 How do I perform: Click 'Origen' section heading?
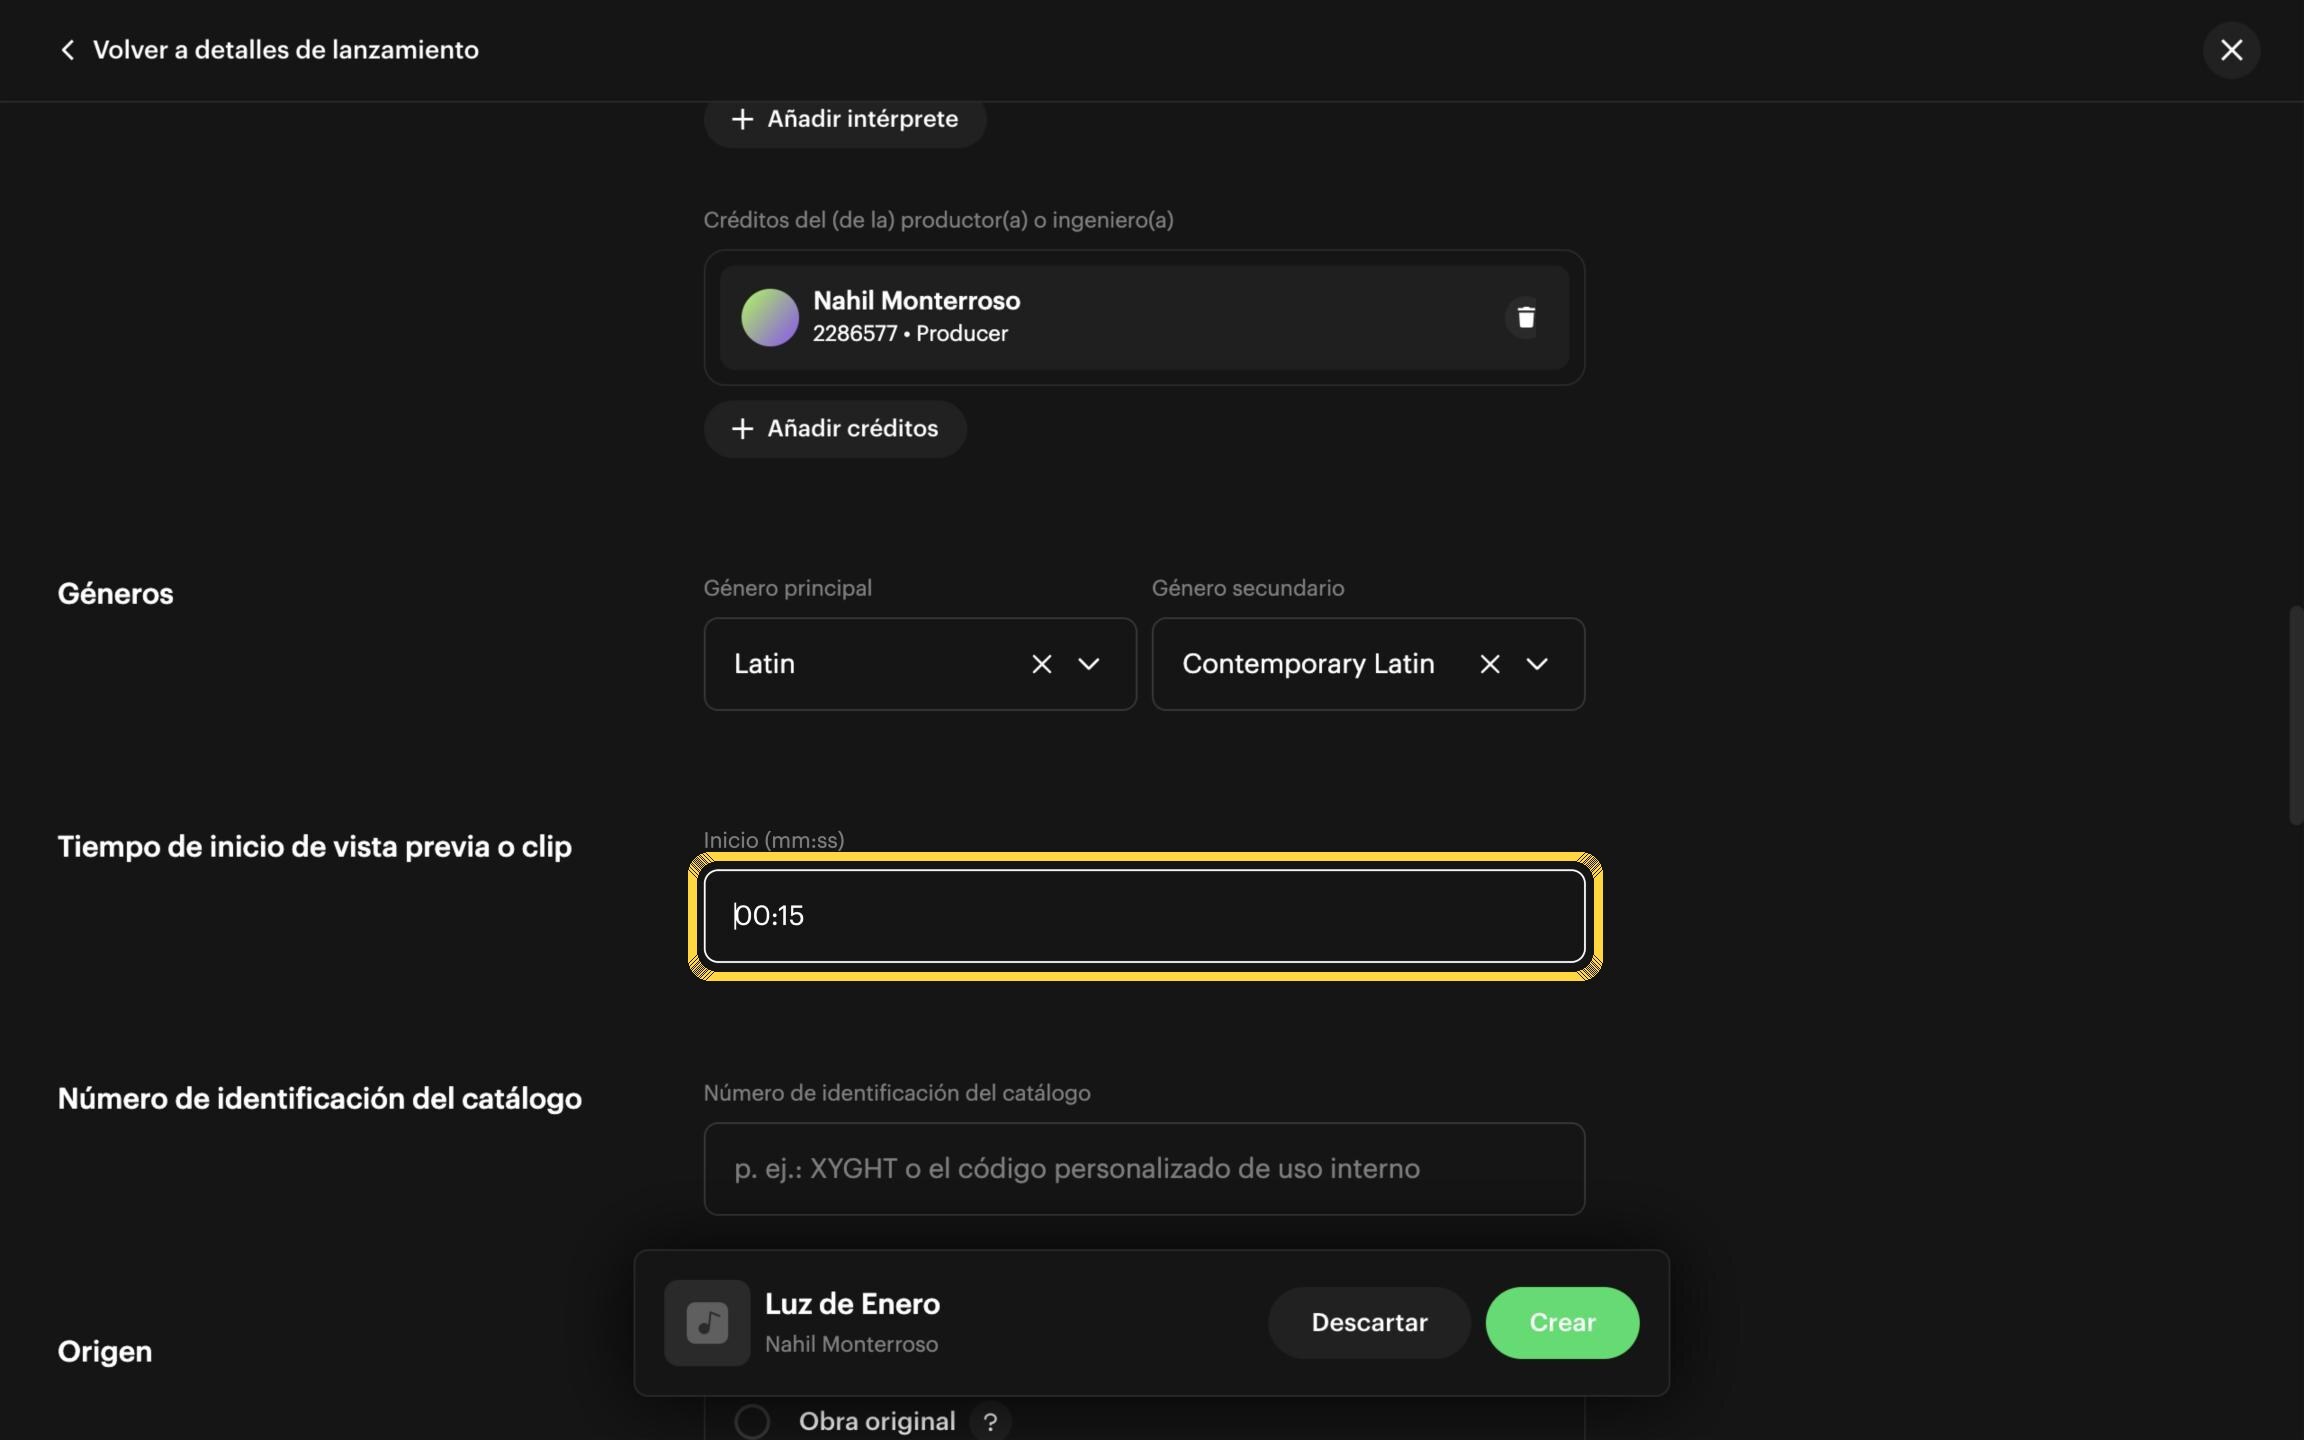(105, 1352)
